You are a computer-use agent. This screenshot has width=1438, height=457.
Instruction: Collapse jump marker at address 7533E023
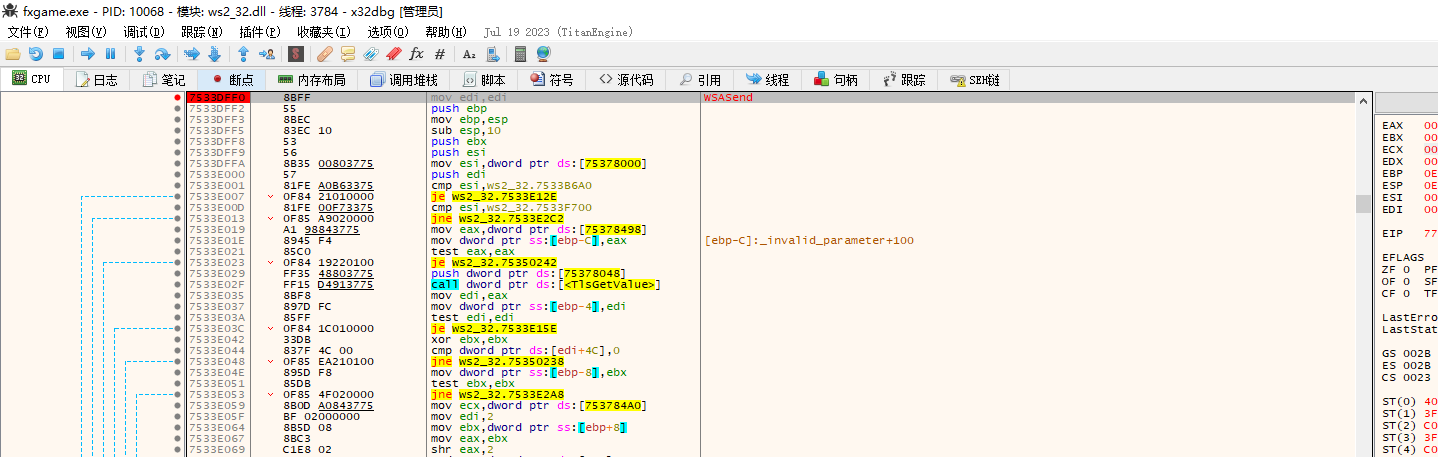(x=271, y=262)
